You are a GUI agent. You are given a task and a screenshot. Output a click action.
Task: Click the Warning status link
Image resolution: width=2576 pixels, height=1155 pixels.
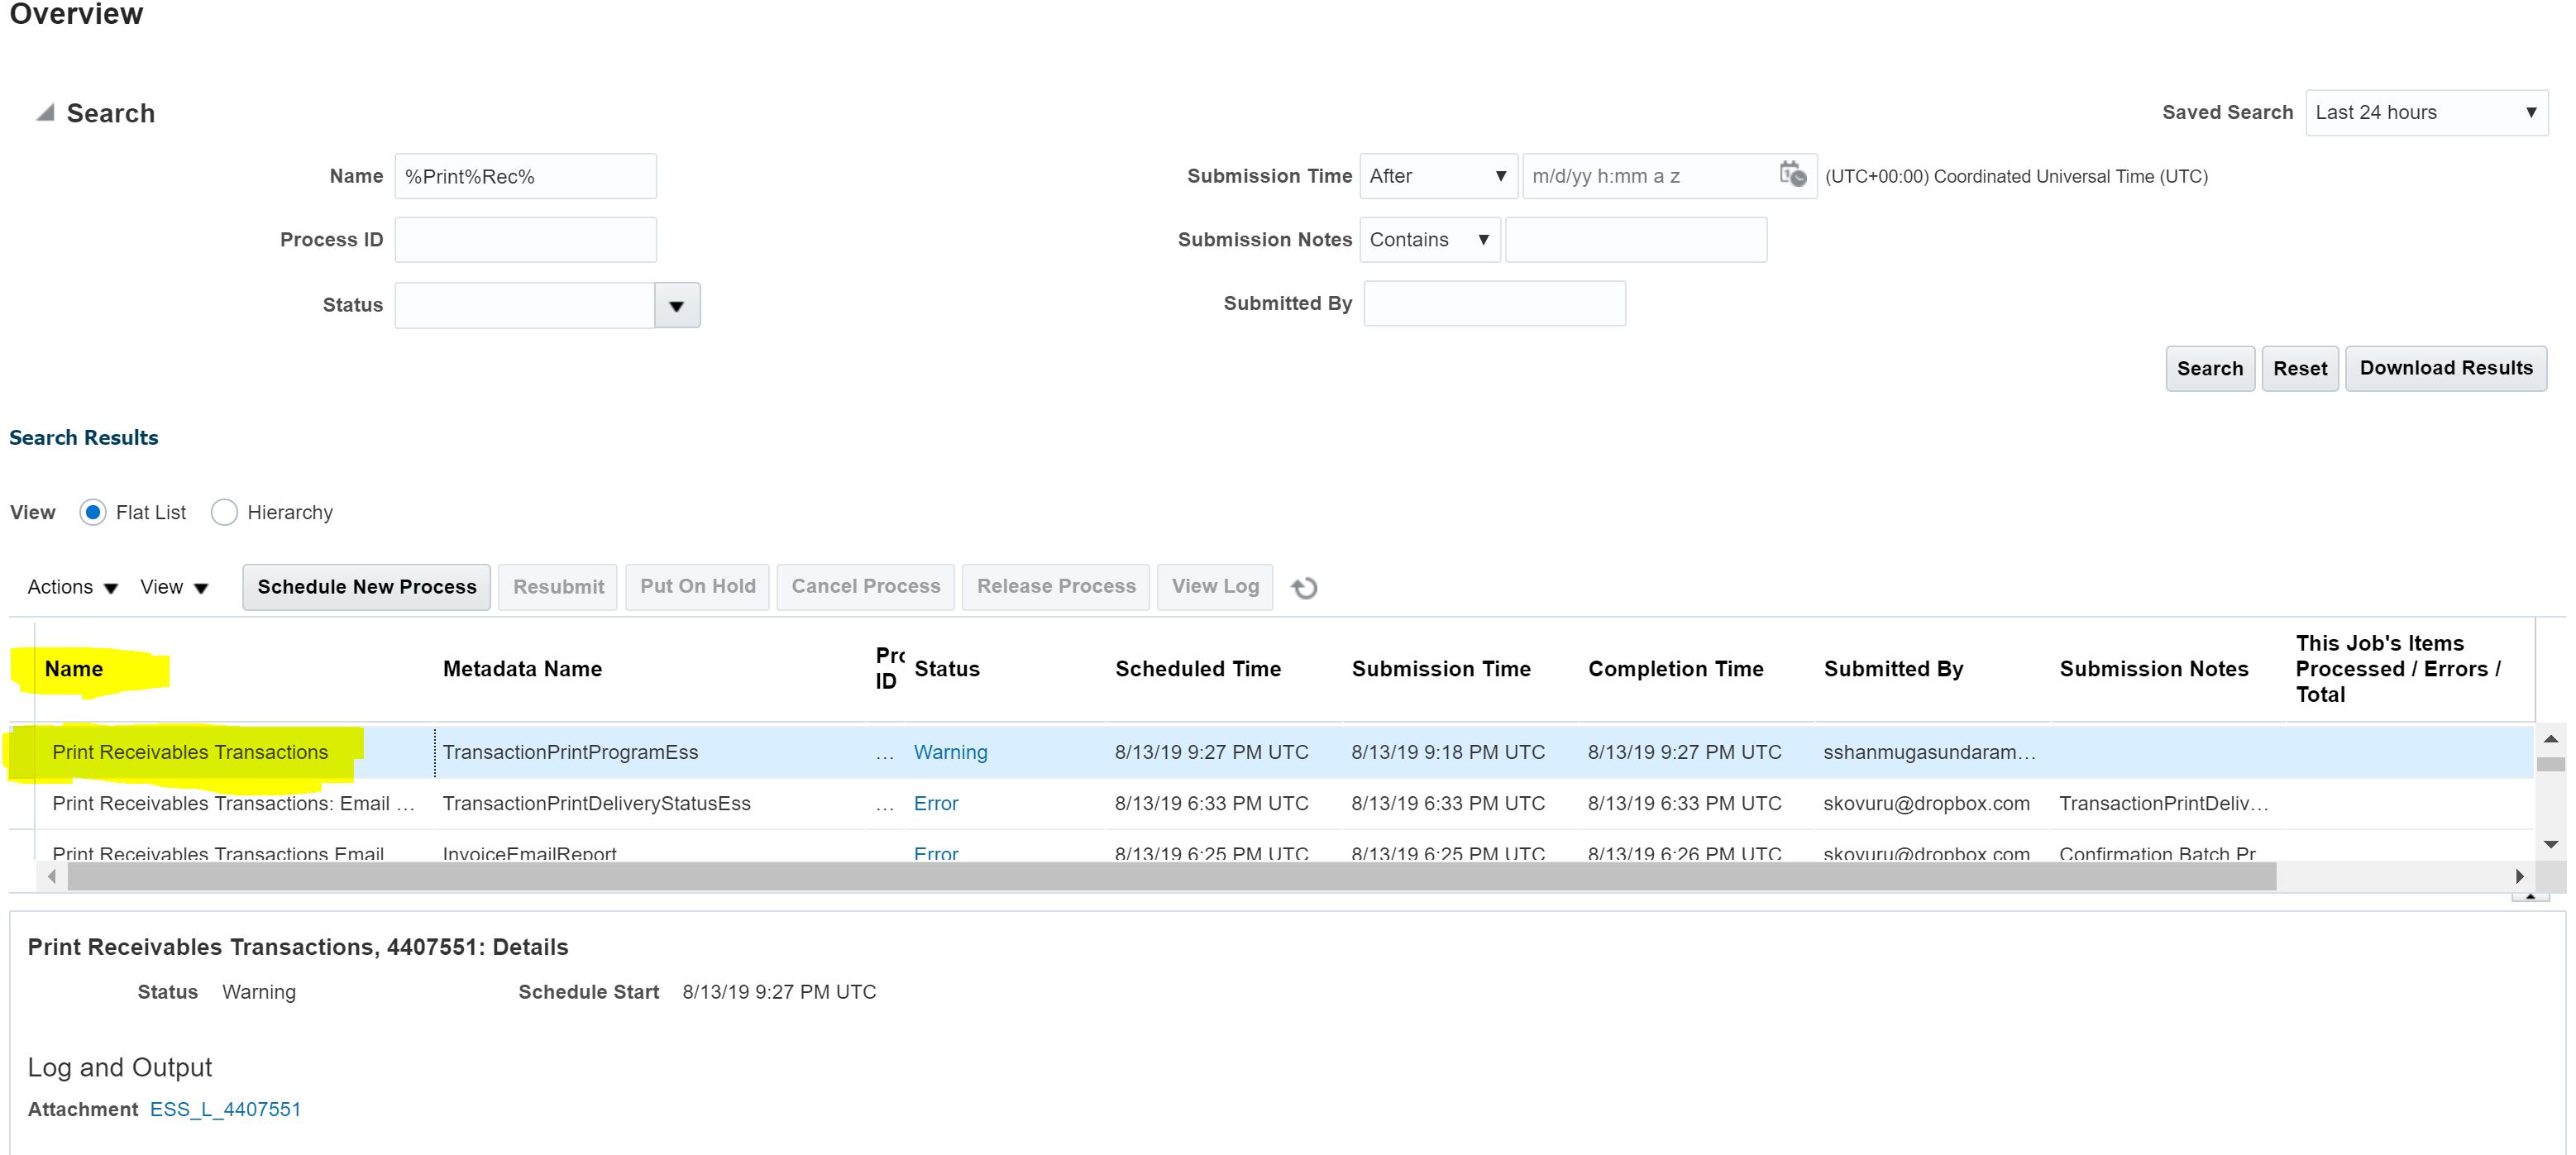coord(950,752)
